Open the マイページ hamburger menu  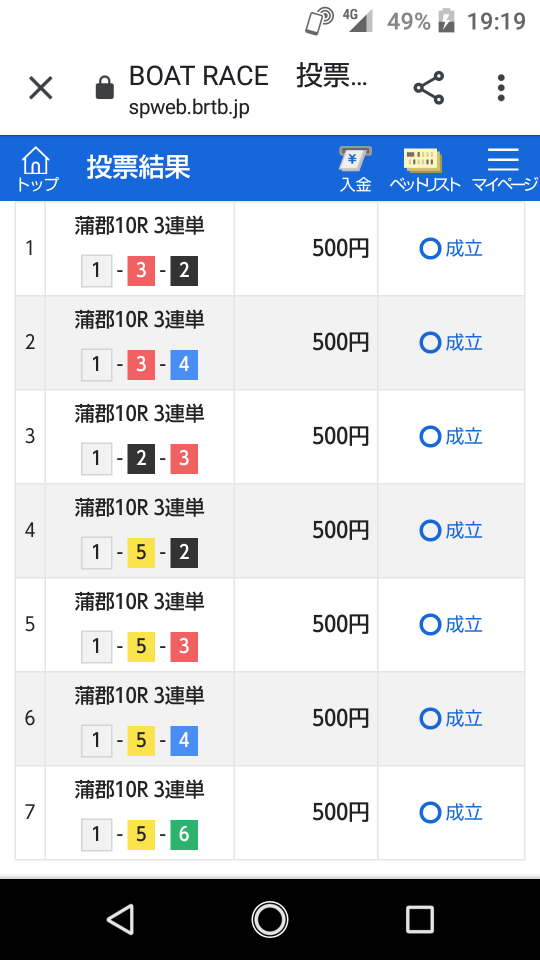pyautogui.click(x=504, y=169)
